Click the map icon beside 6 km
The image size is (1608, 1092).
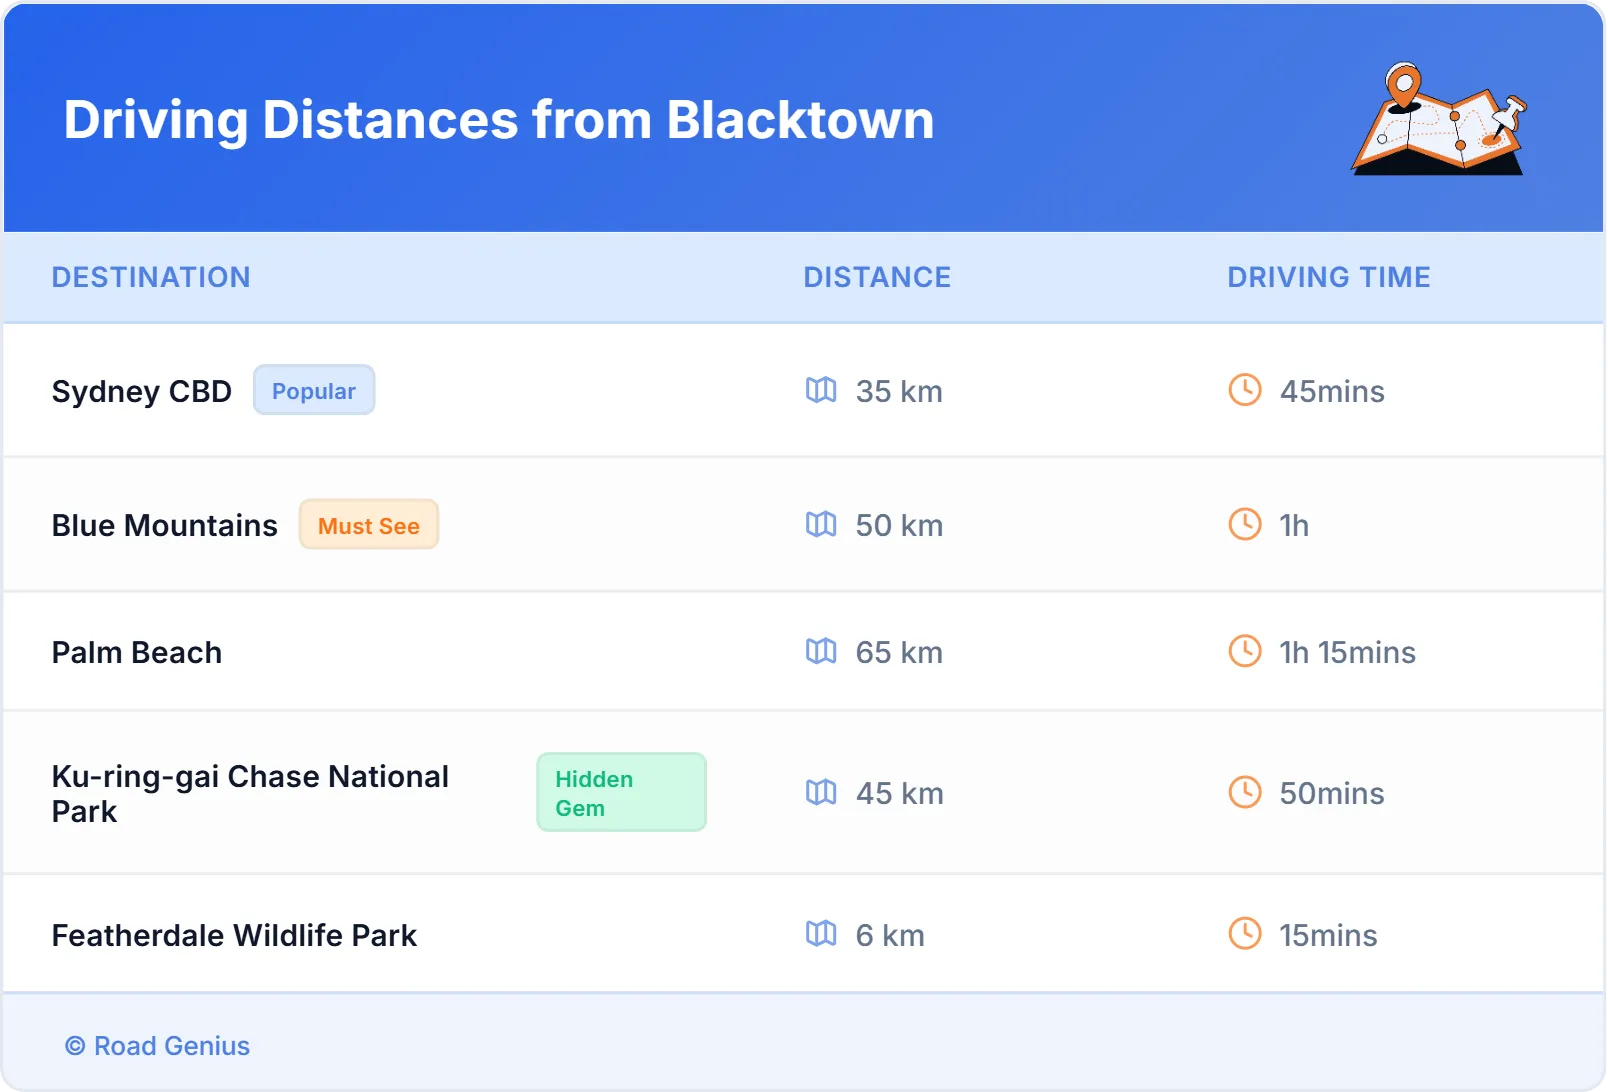click(x=821, y=934)
